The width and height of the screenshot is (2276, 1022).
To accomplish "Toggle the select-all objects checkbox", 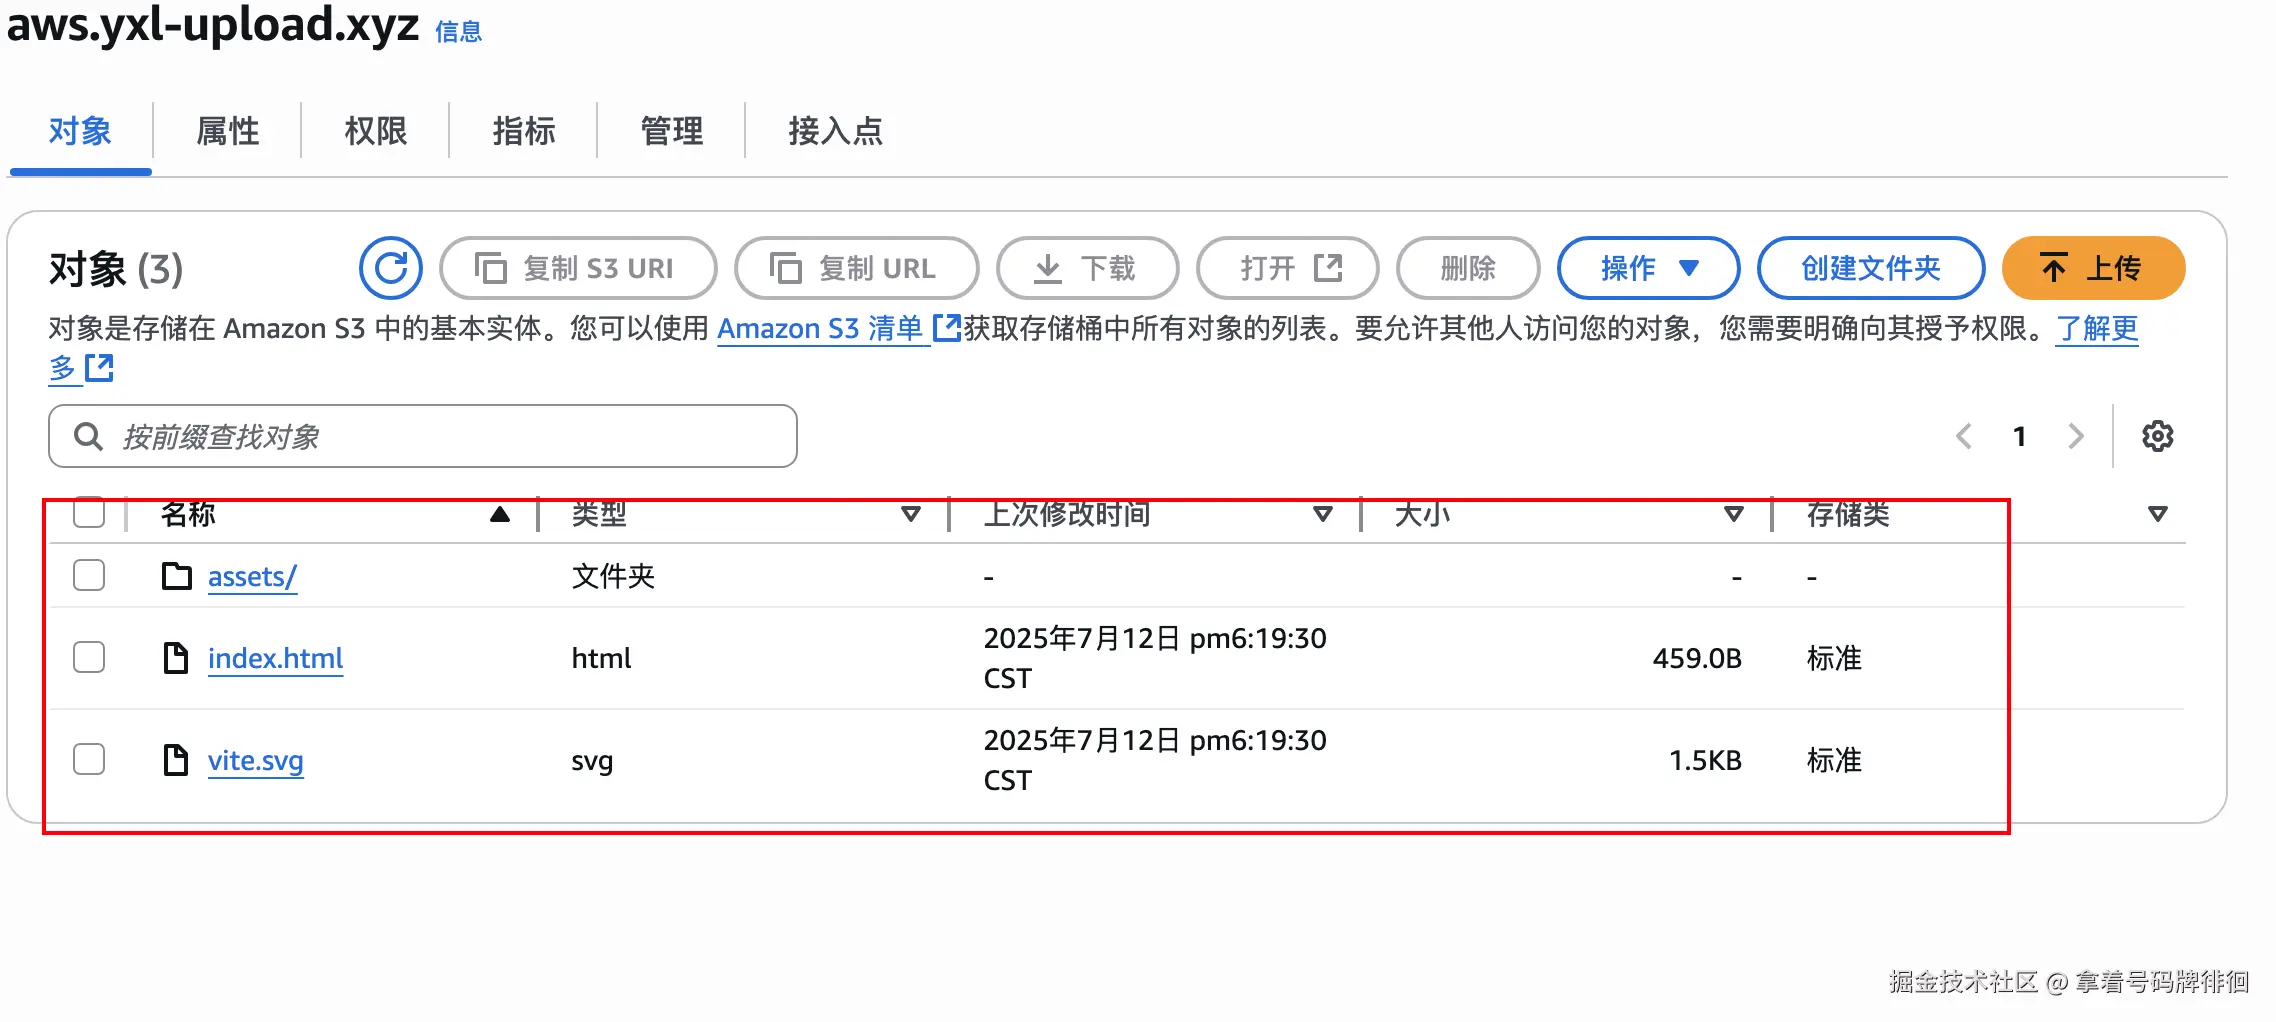I will pyautogui.click(x=89, y=512).
